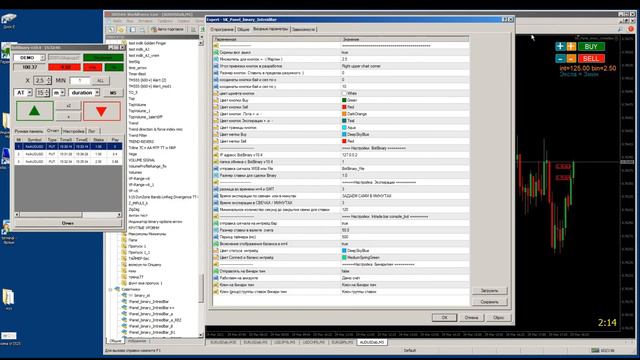640x360 pixels.
Task: Click the 'ЗАДАЕМ САМИ В МИНУТАХ' value
Action: coord(366,196)
